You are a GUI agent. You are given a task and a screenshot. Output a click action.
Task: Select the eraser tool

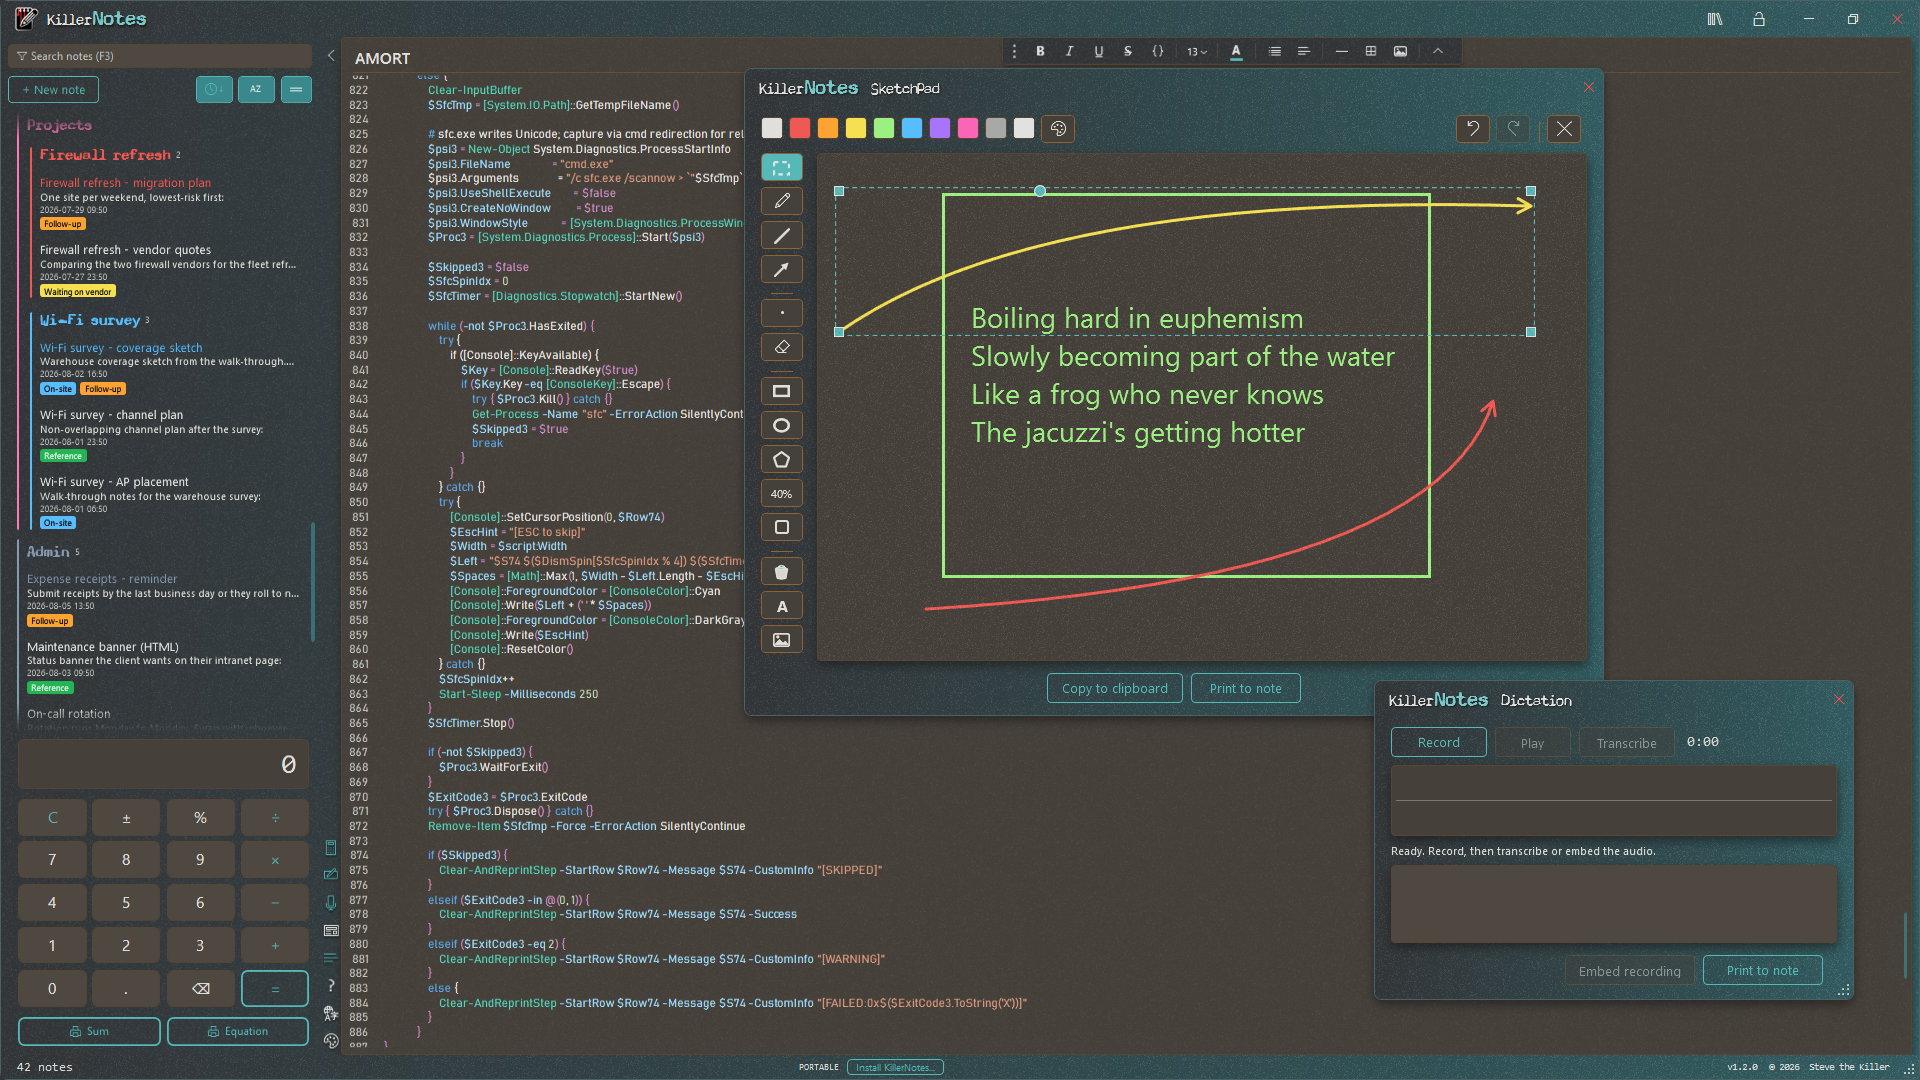782,347
